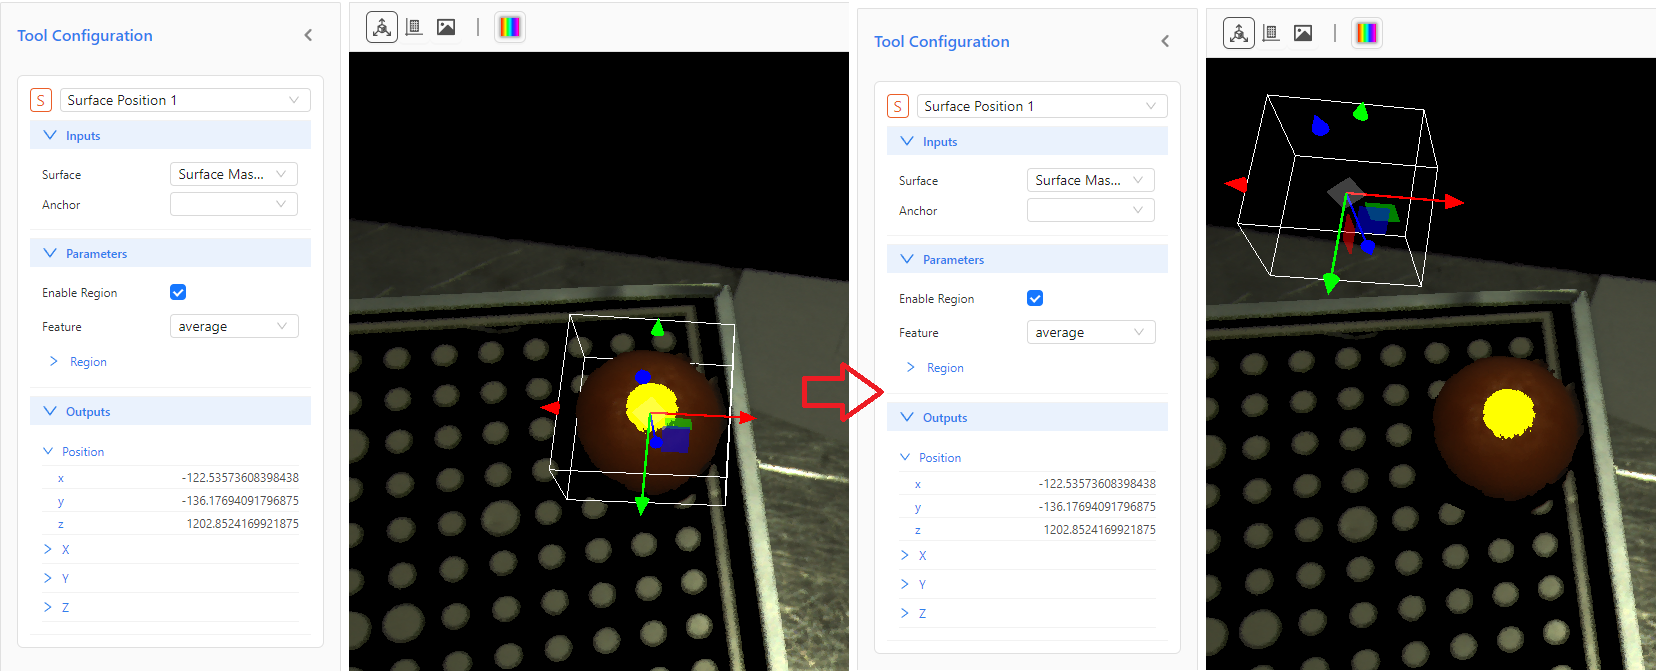The height and width of the screenshot is (671, 1658).
Task: Toggle rainbow color map in right toolbar
Action: point(1367,33)
